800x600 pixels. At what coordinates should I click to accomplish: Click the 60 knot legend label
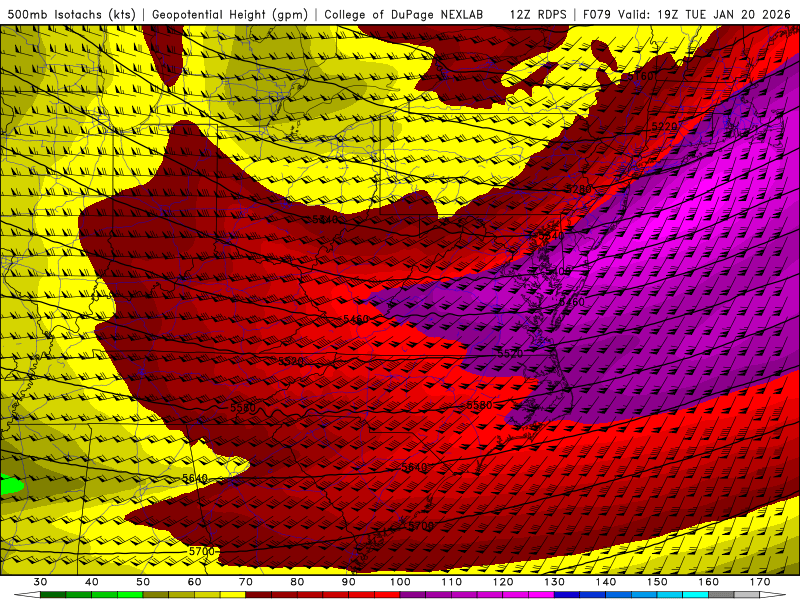tap(194, 582)
